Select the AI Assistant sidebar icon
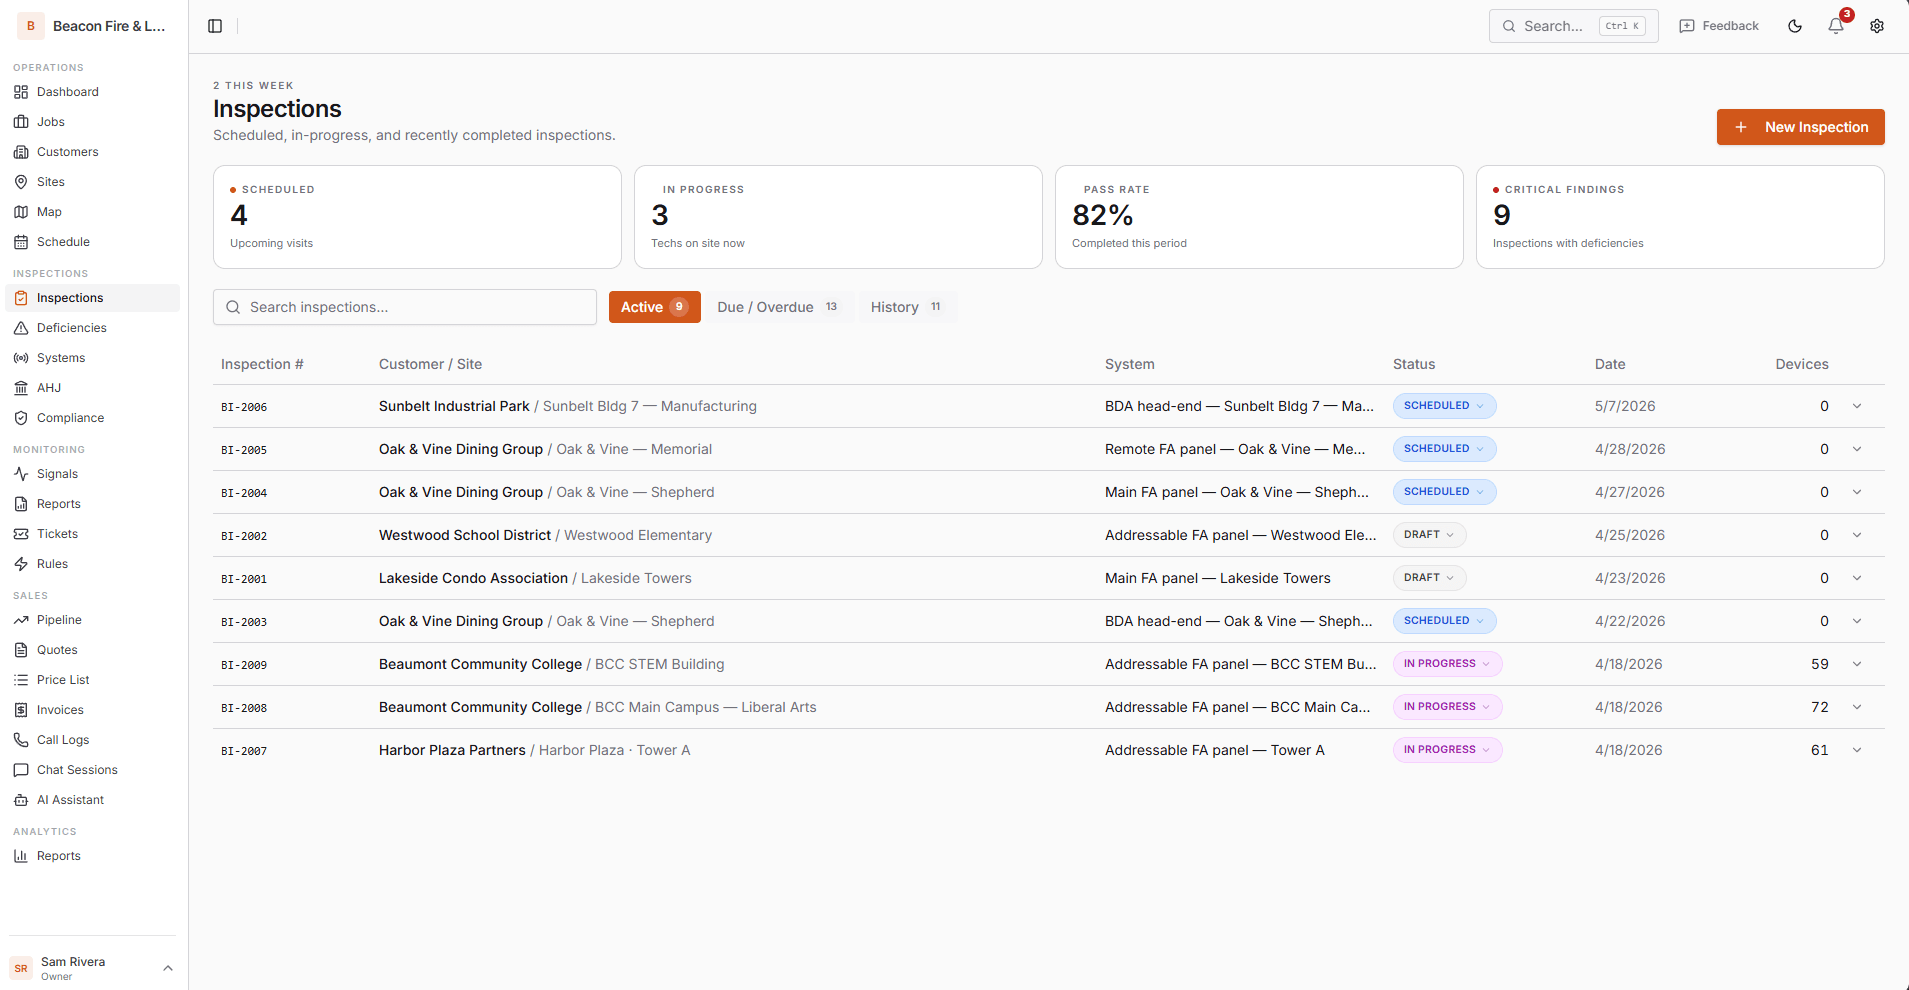This screenshot has width=1909, height=990. 22,799
